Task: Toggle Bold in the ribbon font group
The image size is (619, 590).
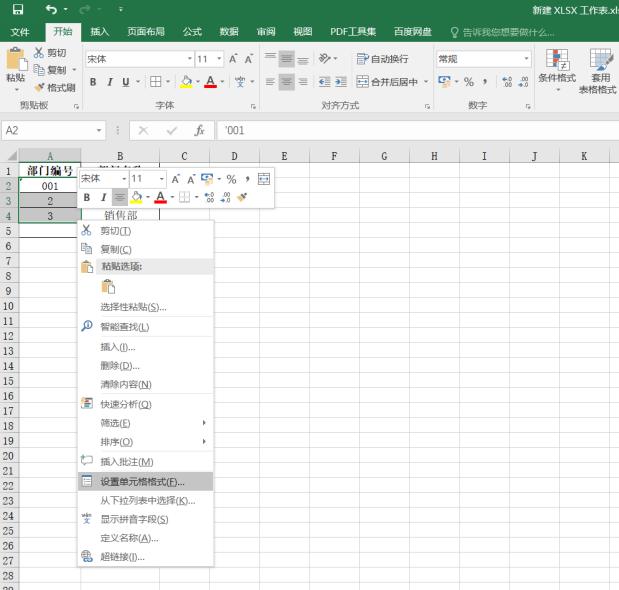Action: coord(93,82)
